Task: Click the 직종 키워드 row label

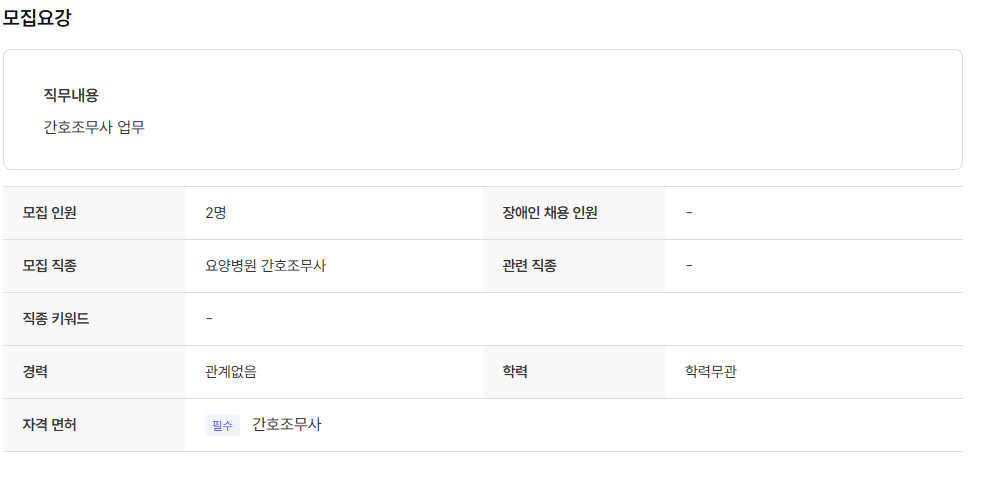Action: pos(56,318)
